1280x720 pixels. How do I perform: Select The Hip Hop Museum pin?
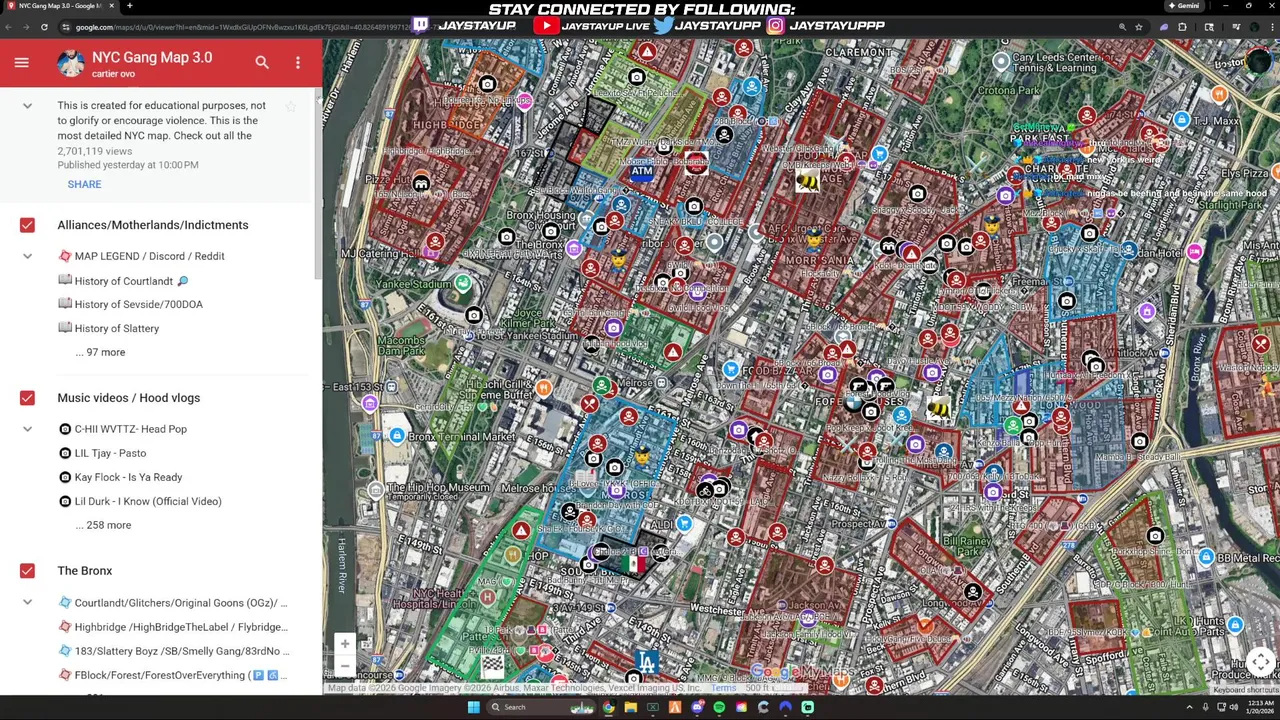[376, 489]
